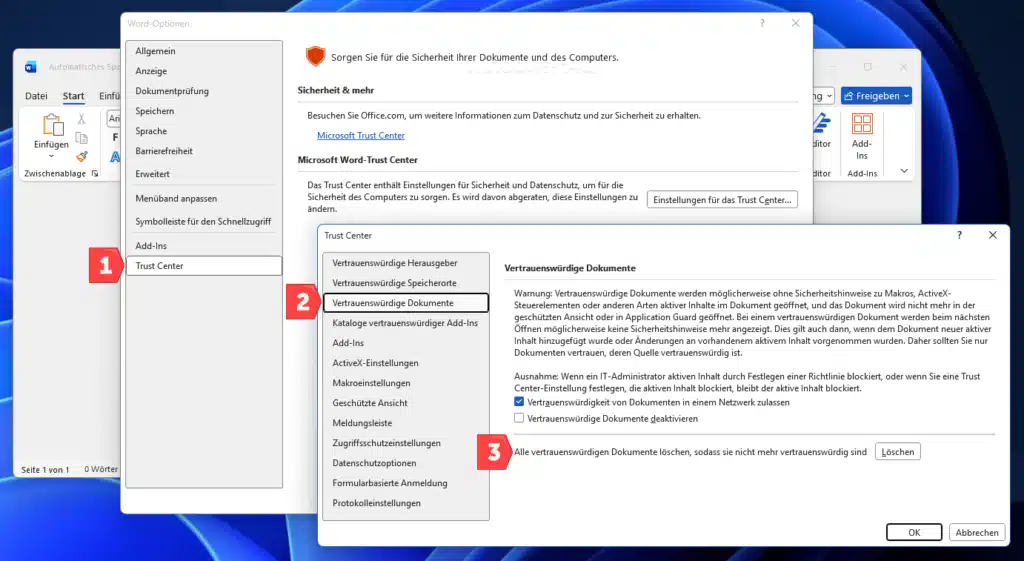This screenshot has height=561, width=1024.
Task: Open Dokumentprüfung options category
Action: pyautogui.click(x=204, y=91)
